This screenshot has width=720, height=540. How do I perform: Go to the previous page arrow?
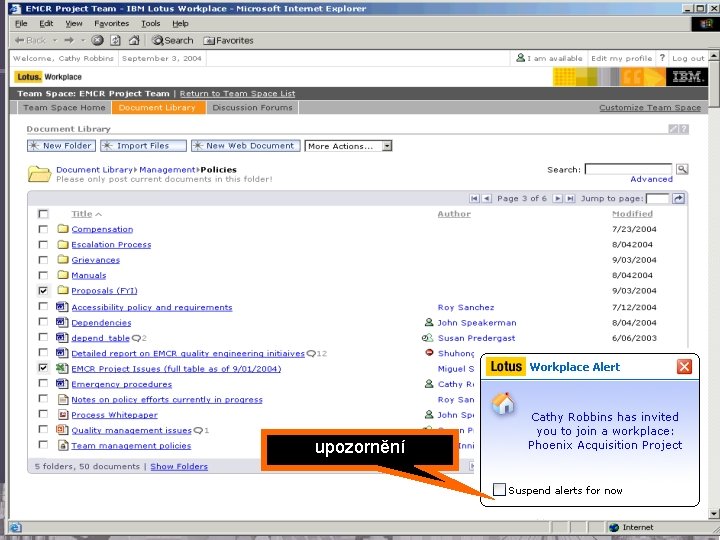coord(487,198)
